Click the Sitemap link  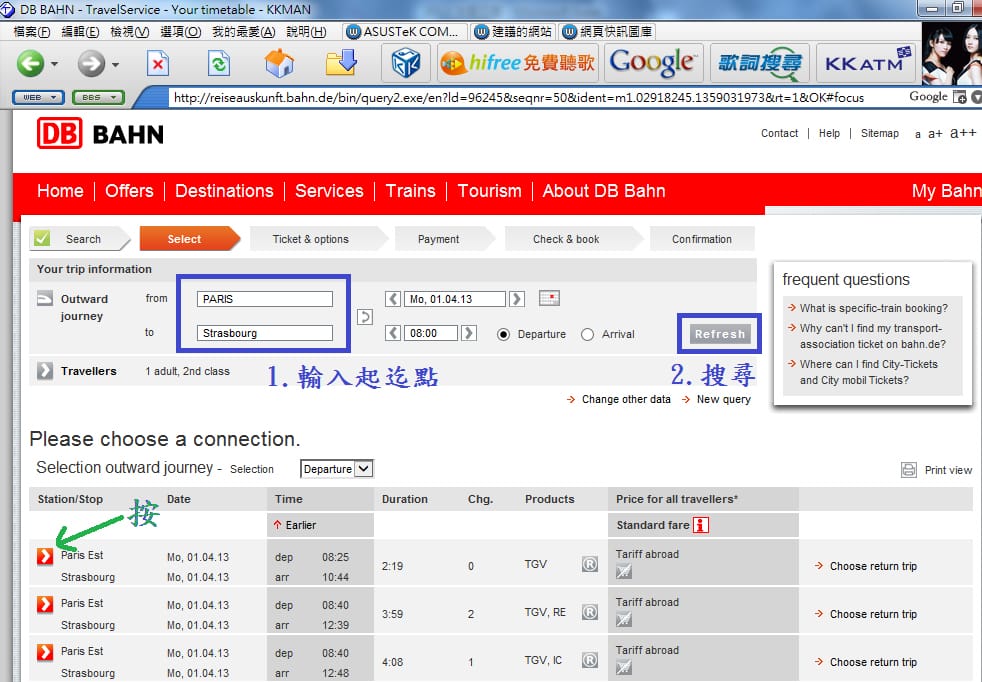tap(879, 133)
